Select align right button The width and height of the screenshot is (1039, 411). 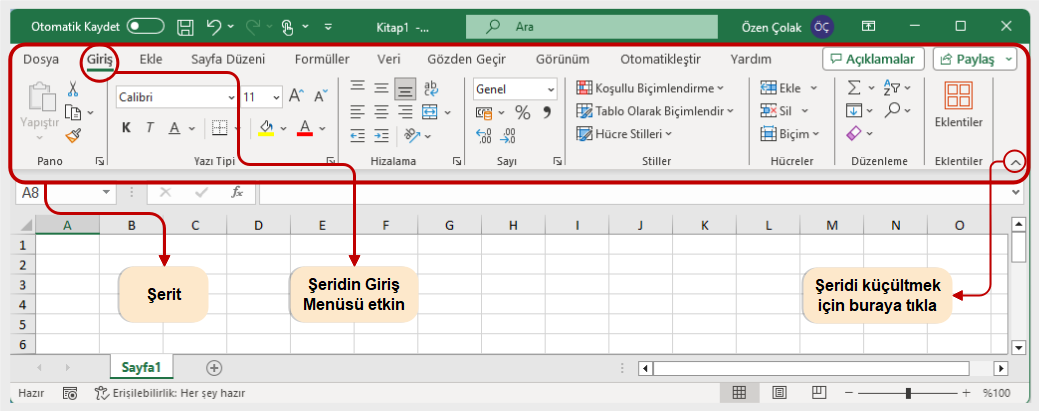click(x=405, y=111)
